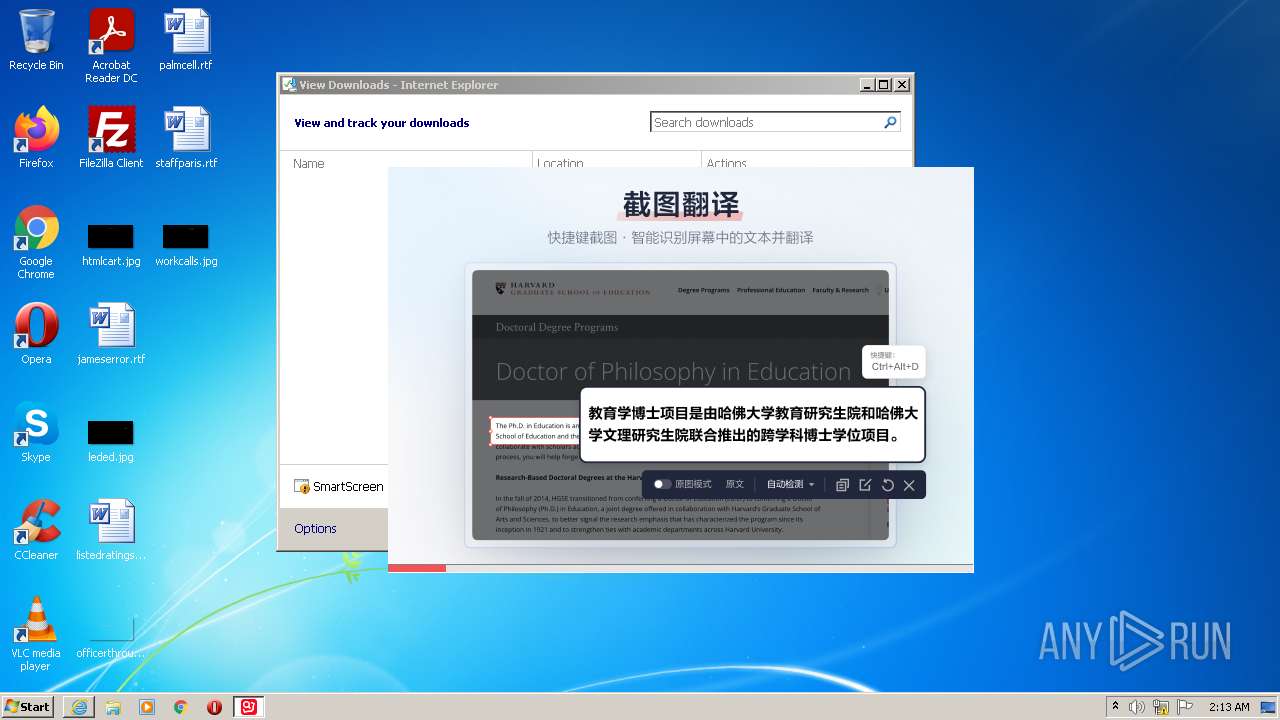
Task: Open FileZilla Client shortcut
Action: click(111, 138)
